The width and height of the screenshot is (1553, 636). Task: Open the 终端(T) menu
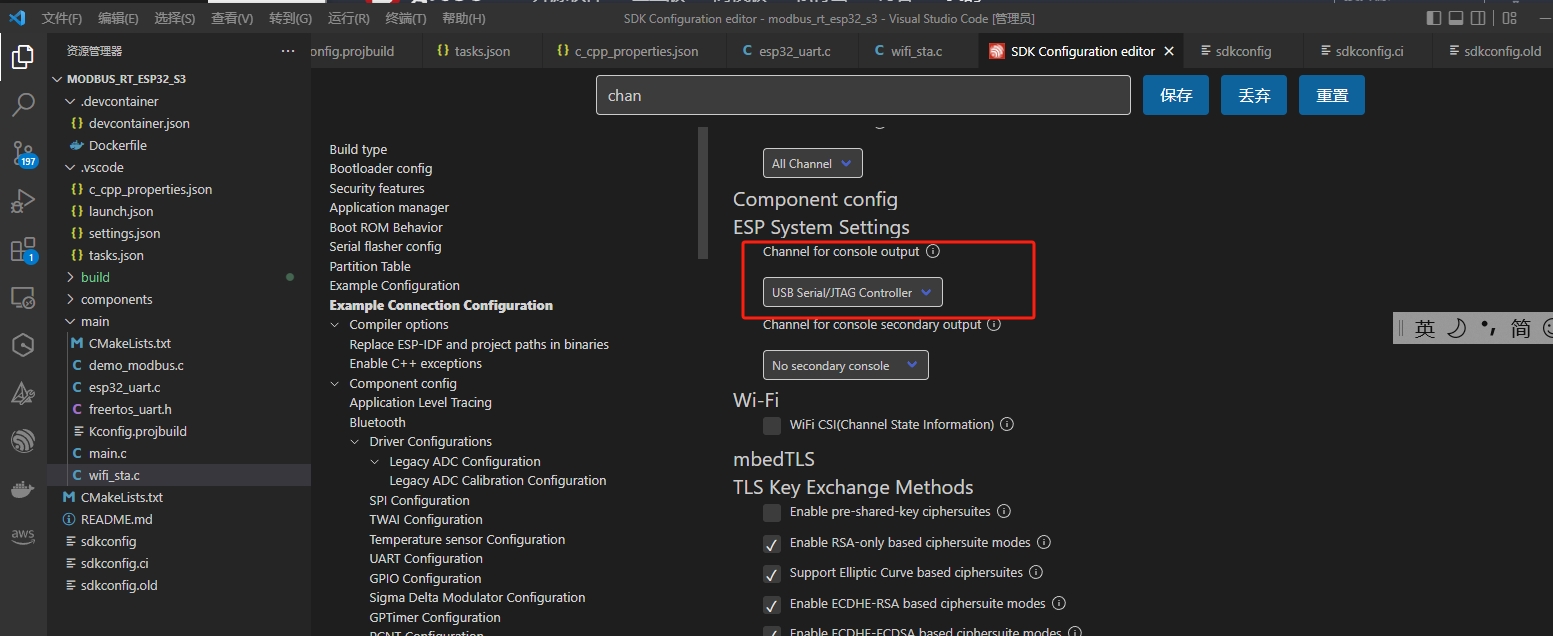click(x=406, y=18)
